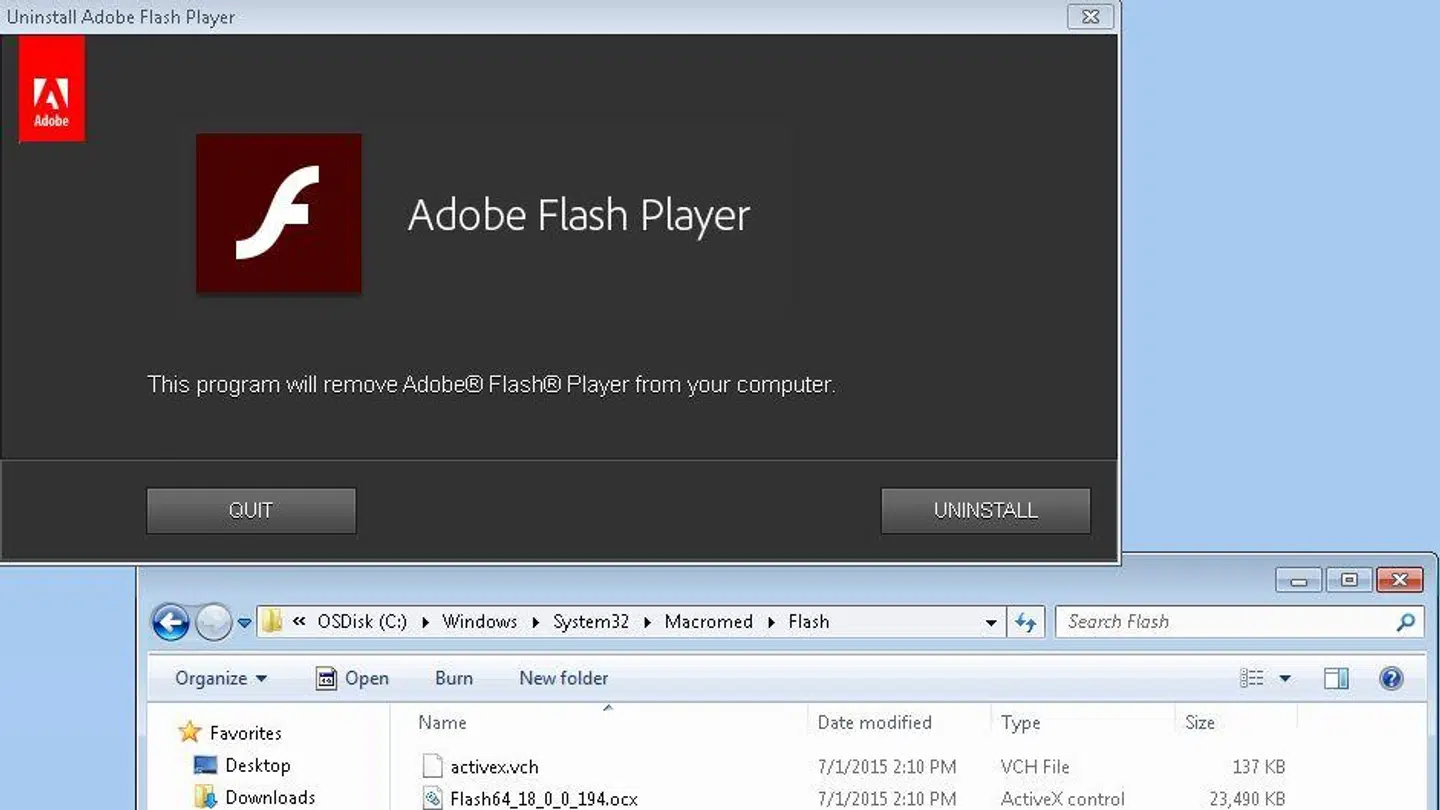Click the Adobe logo icon

click(x=51, y=88)
